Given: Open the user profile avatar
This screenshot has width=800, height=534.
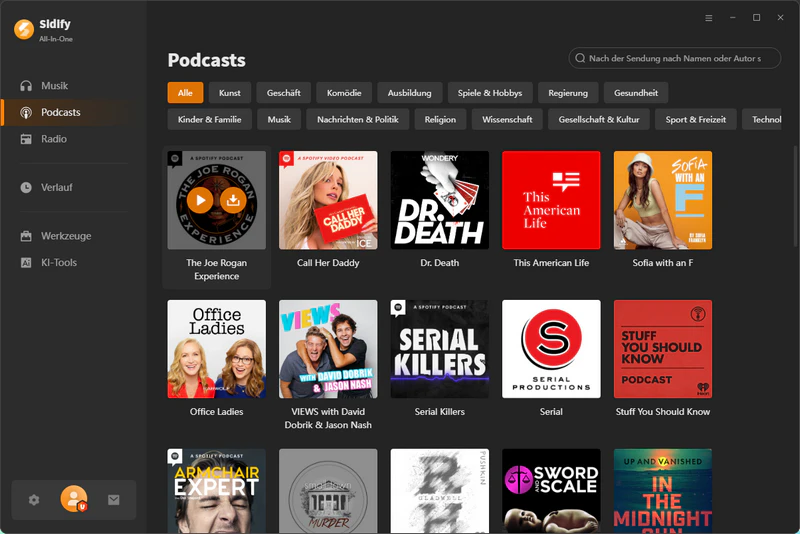Looking at the screenshot, I should pyautogui.click(x=74, y=499).
